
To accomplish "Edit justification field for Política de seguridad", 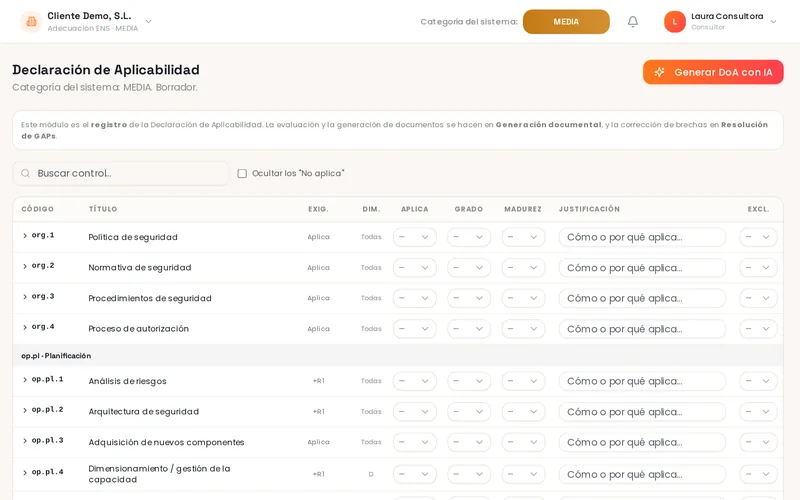I will [642, 237].
